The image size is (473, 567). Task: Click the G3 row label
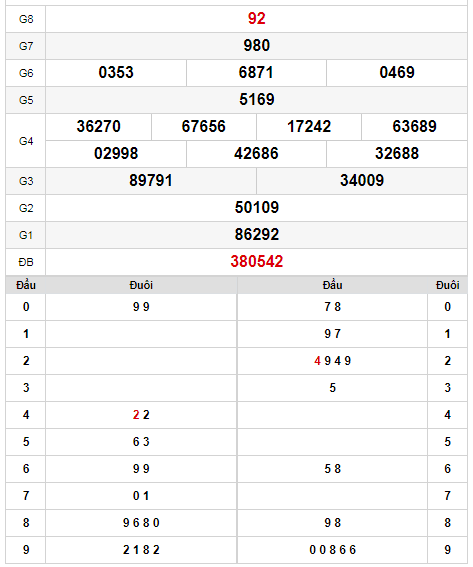pyautogui.click(x=26, y=181)
